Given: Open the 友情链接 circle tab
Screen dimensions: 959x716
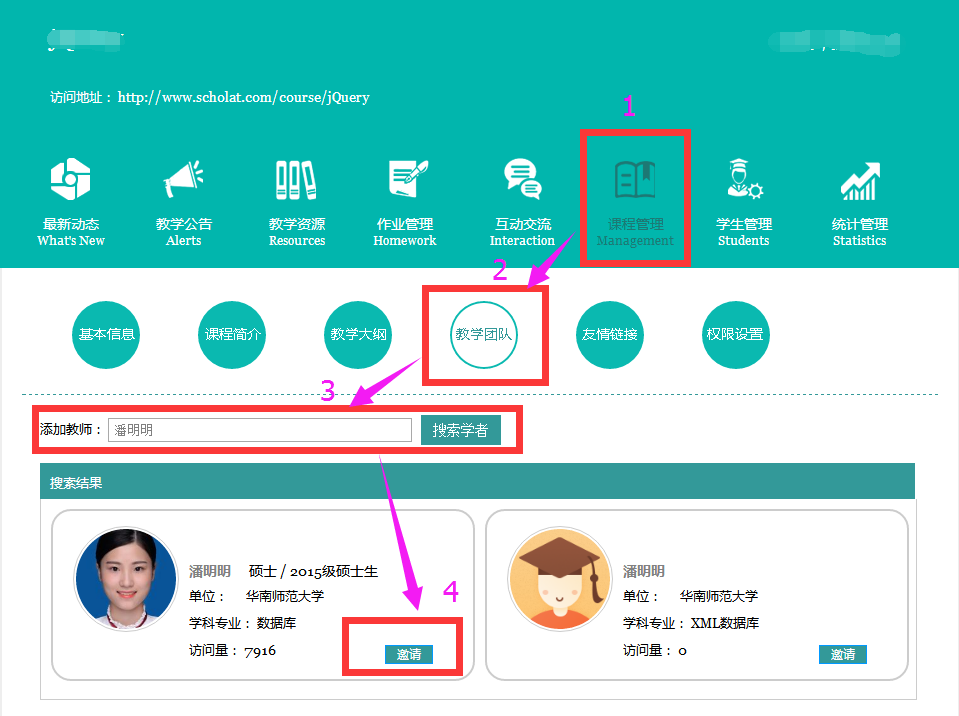Looking at the screenshot, I should (610, 334).
